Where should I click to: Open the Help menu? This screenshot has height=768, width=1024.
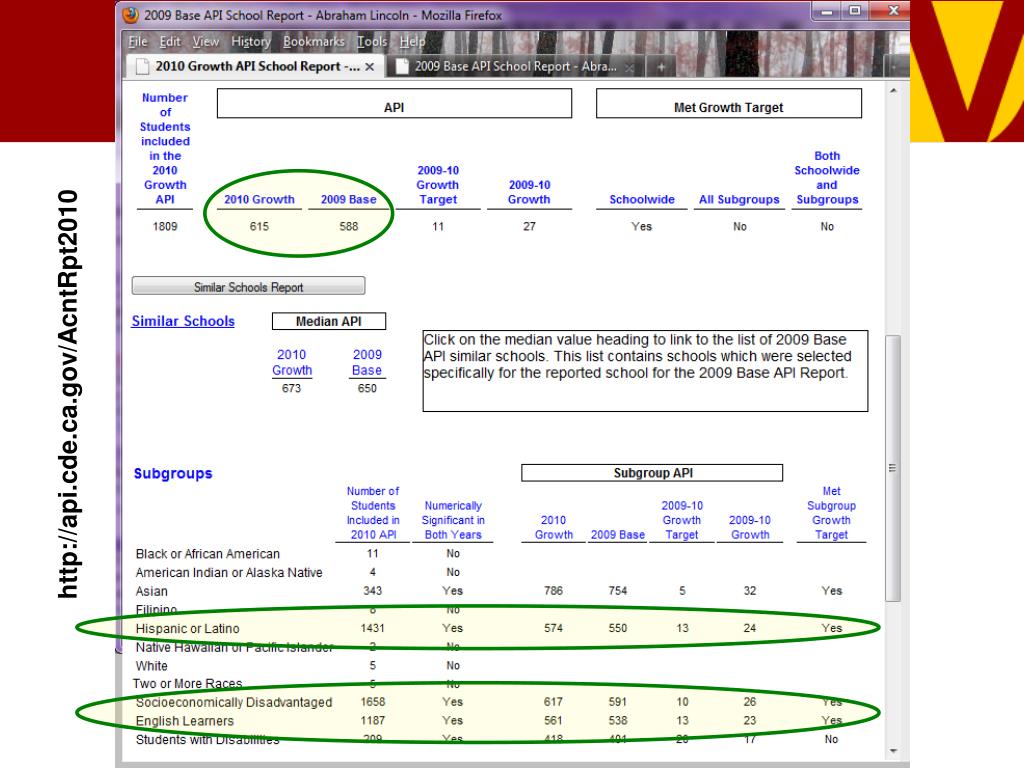[412, 42]
